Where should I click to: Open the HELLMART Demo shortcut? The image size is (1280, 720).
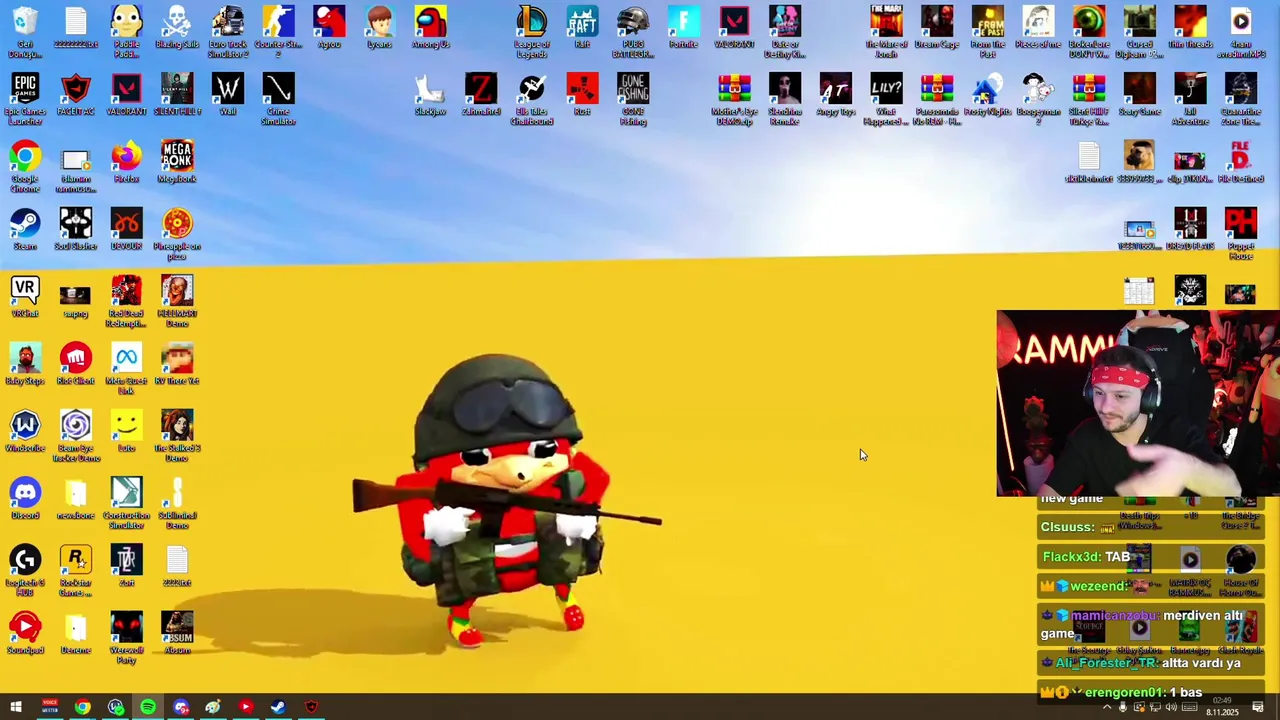coord(177,301)
